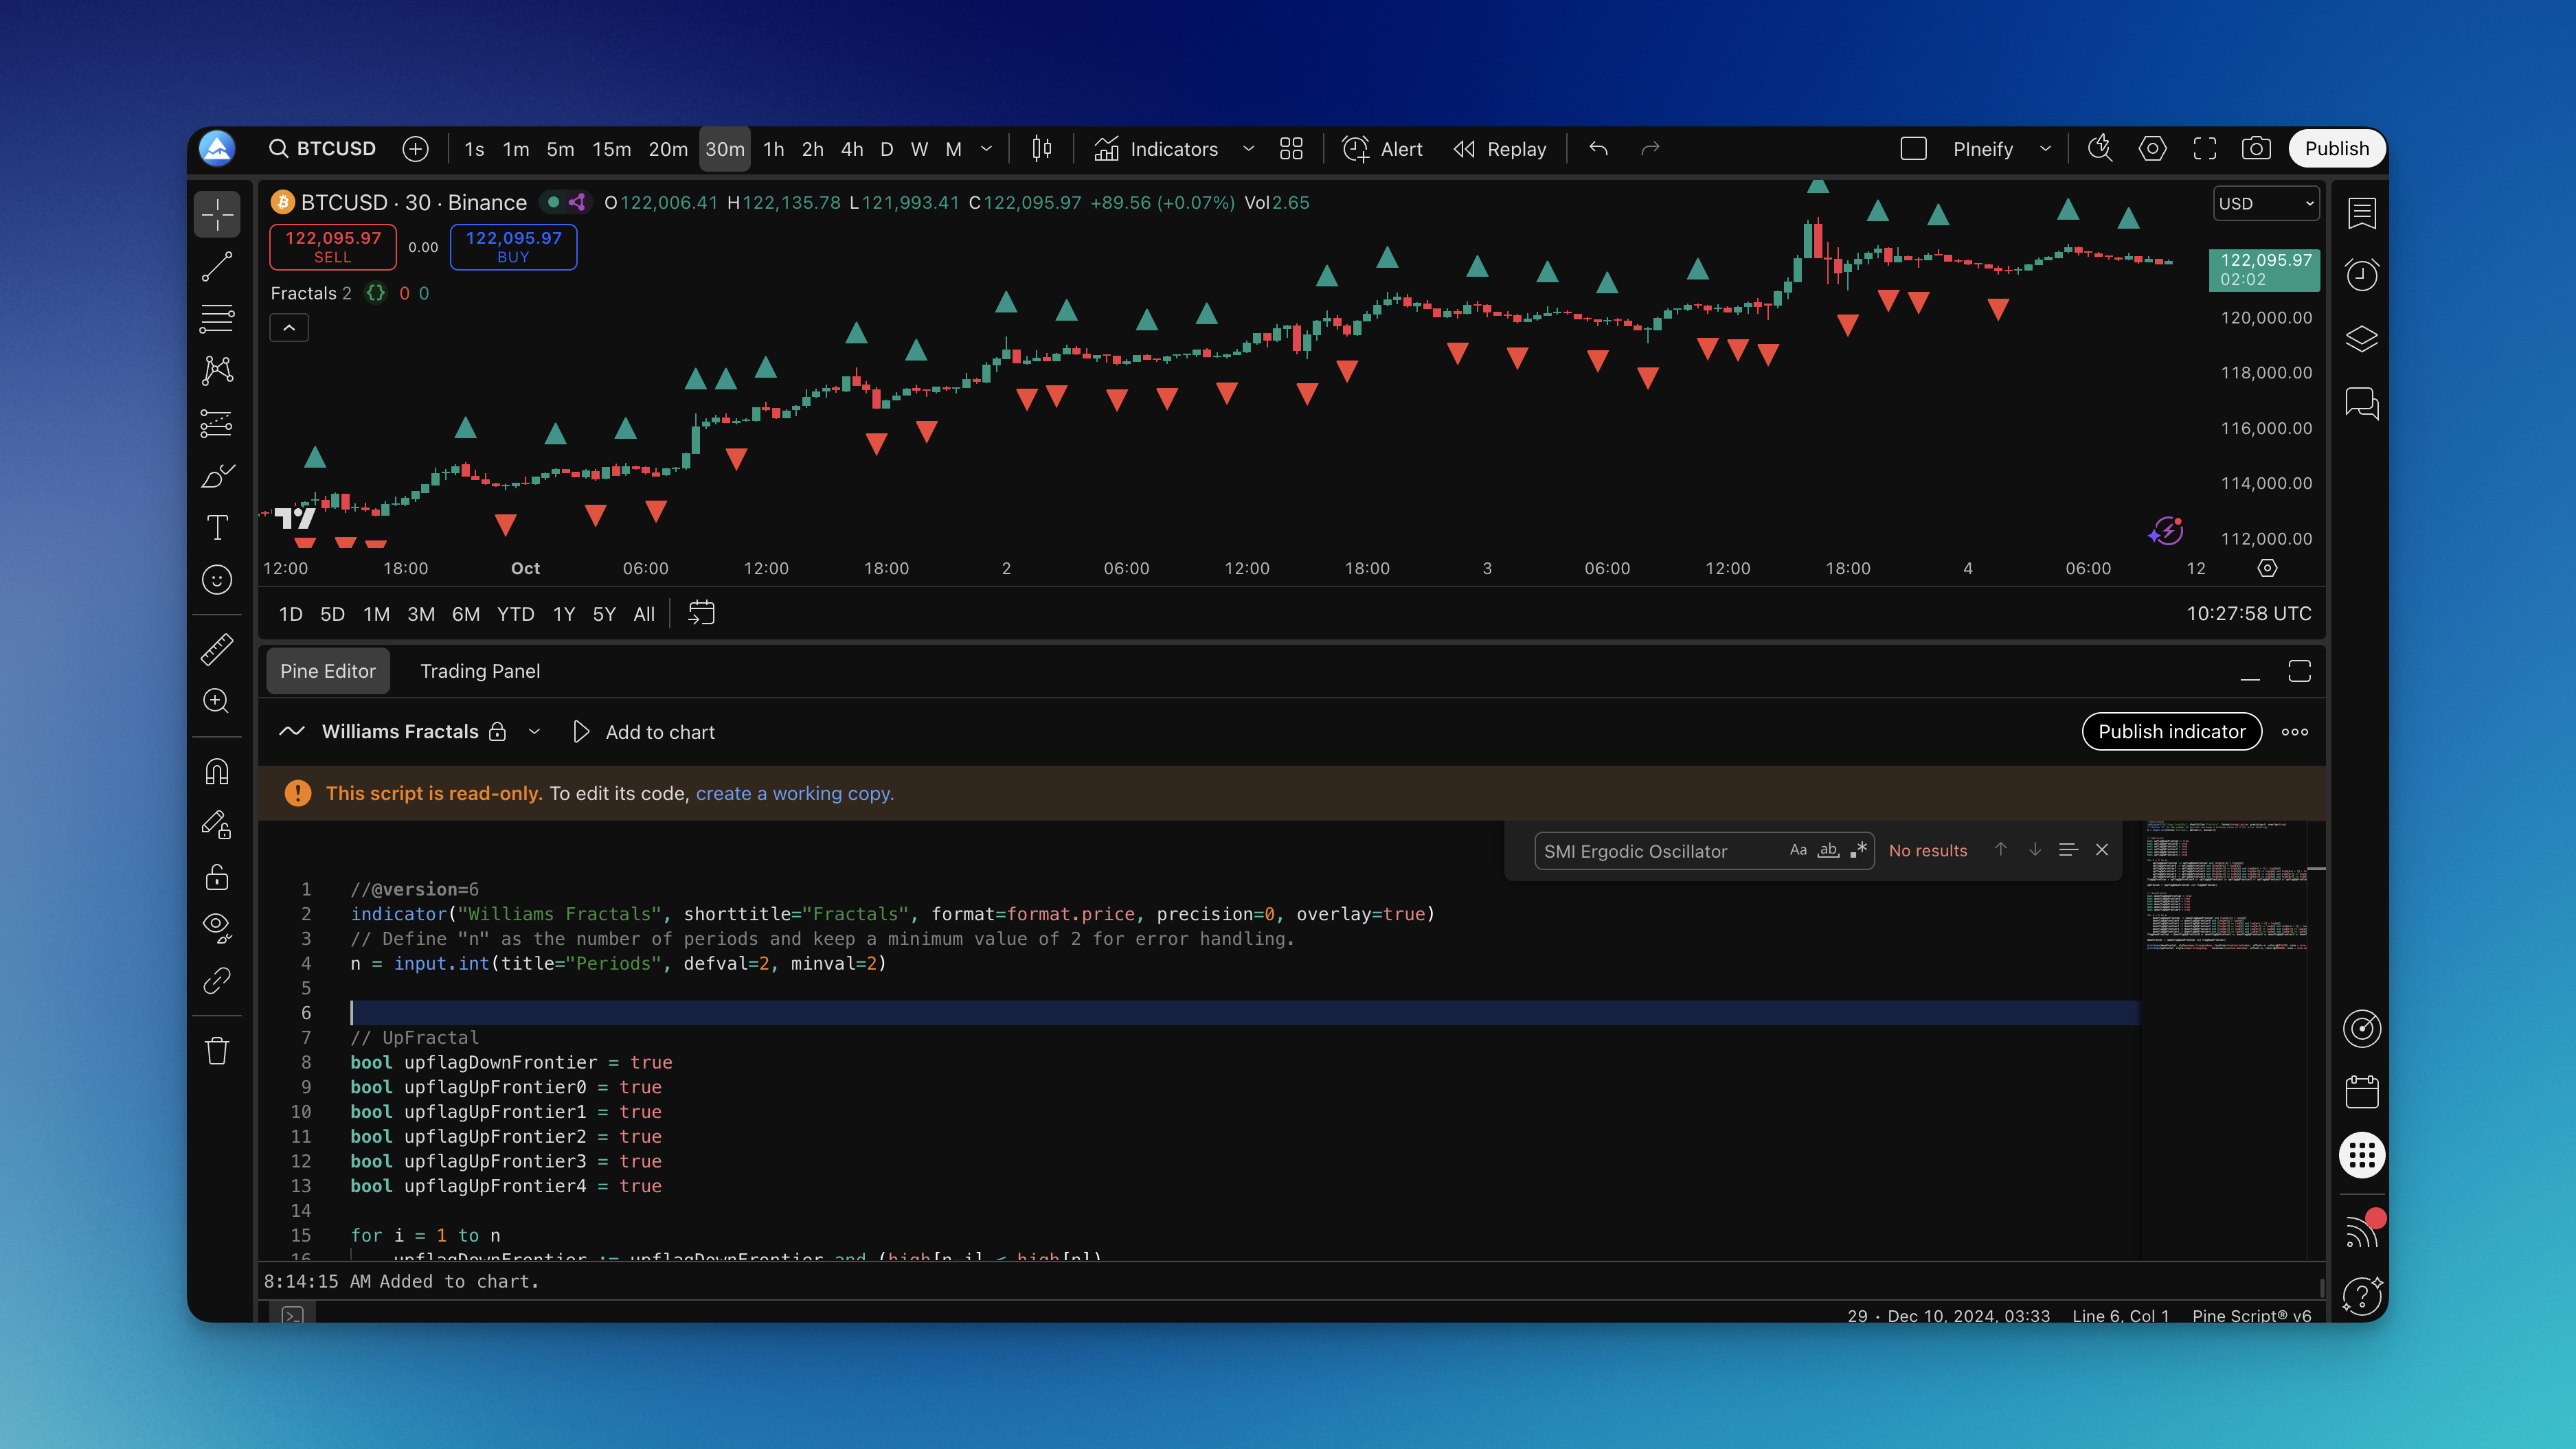2576x1449 pixels.
Task: Expand the USD currency dropdown
Action: (2265, 203)
